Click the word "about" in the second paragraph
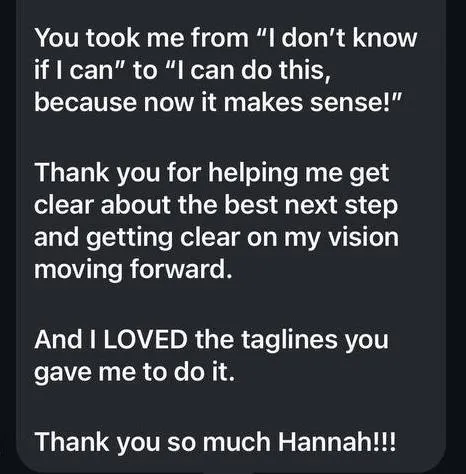 click(x=136, y=205)
